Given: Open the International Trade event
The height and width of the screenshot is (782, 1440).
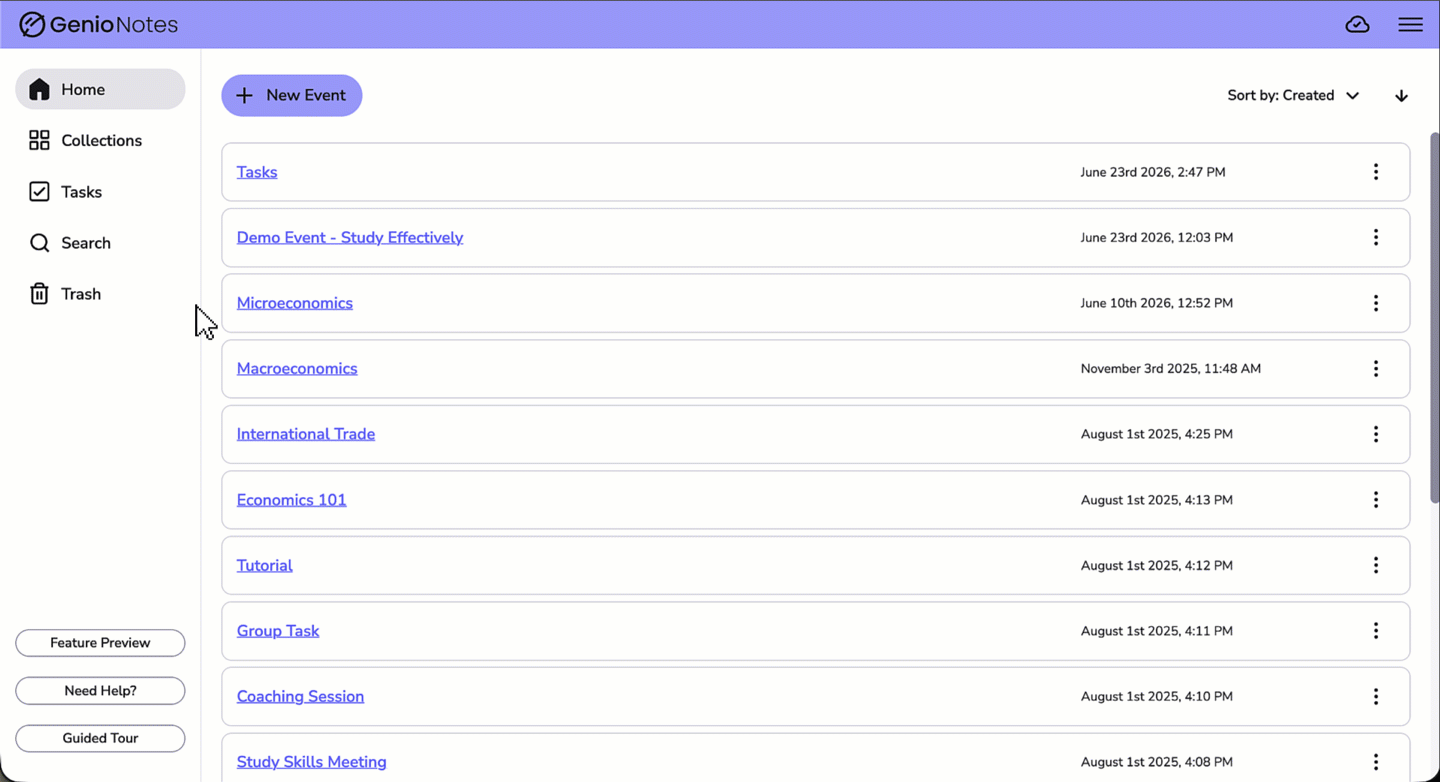Looking at the screenshot, I should (306, 434).
